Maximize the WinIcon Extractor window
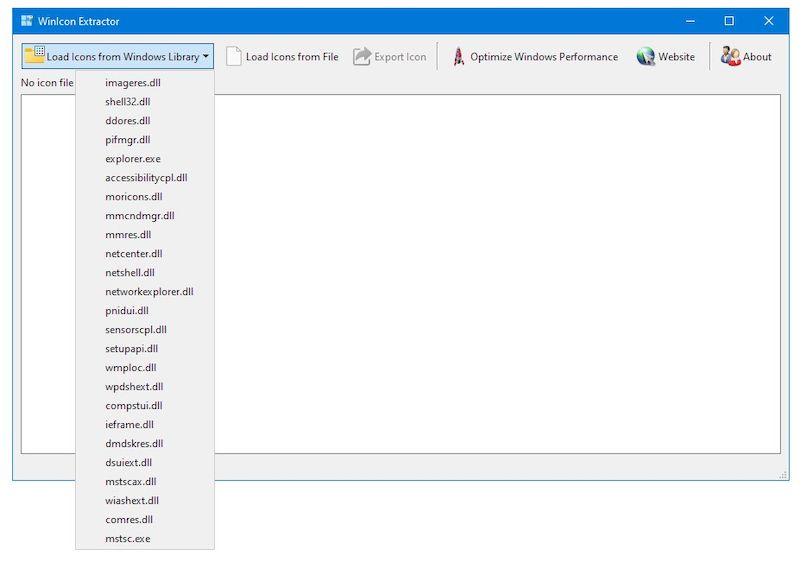This screenshot has width=800, height=562. click(x=729, y=21)
